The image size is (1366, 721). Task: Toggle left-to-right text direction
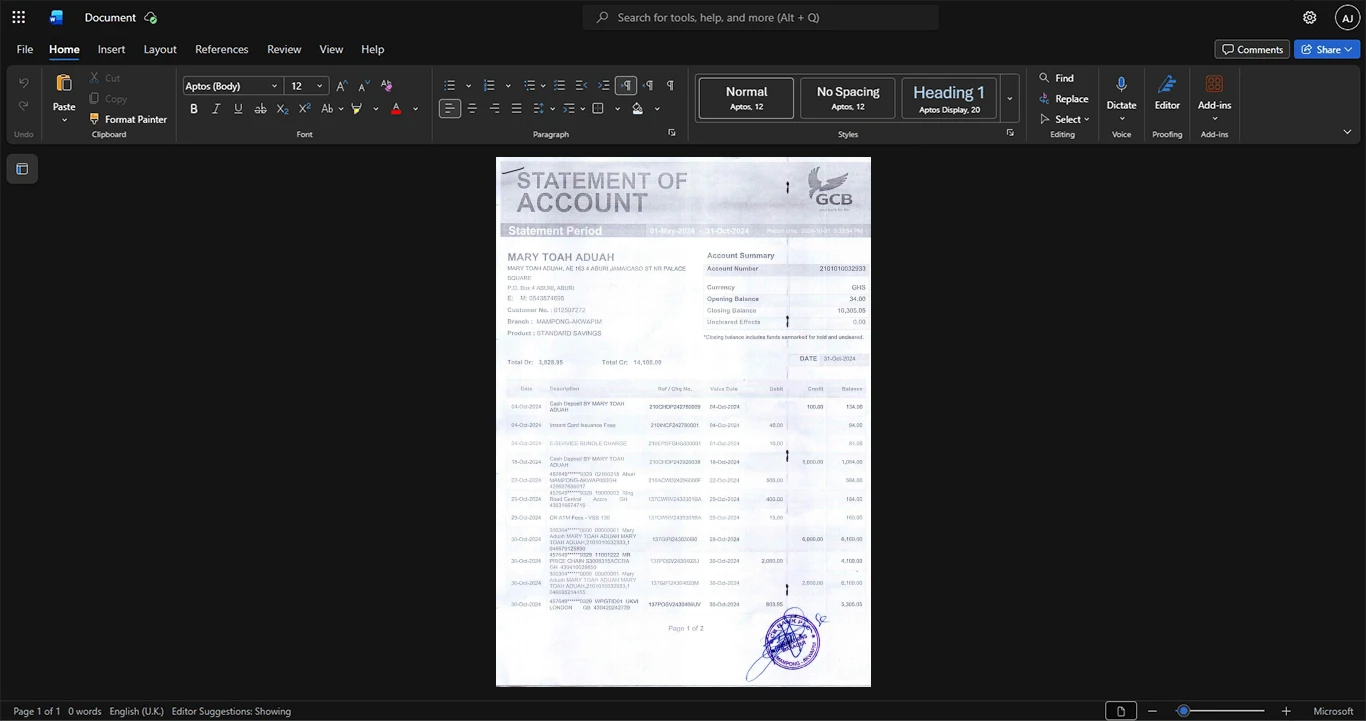(626, 86)
